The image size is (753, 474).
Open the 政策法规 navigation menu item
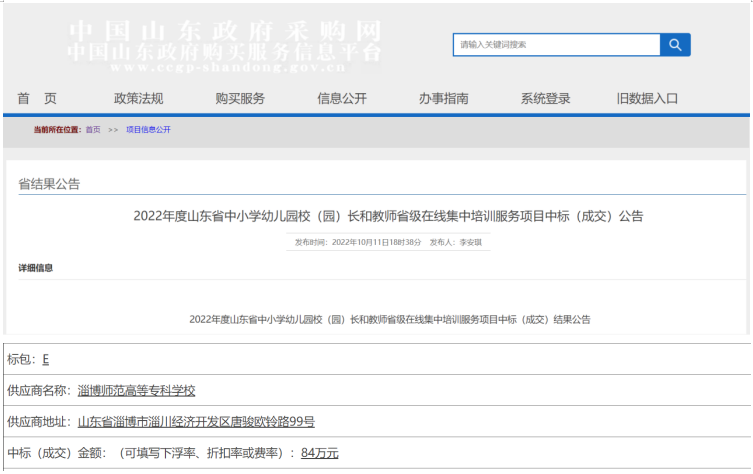tap(139, 98)
